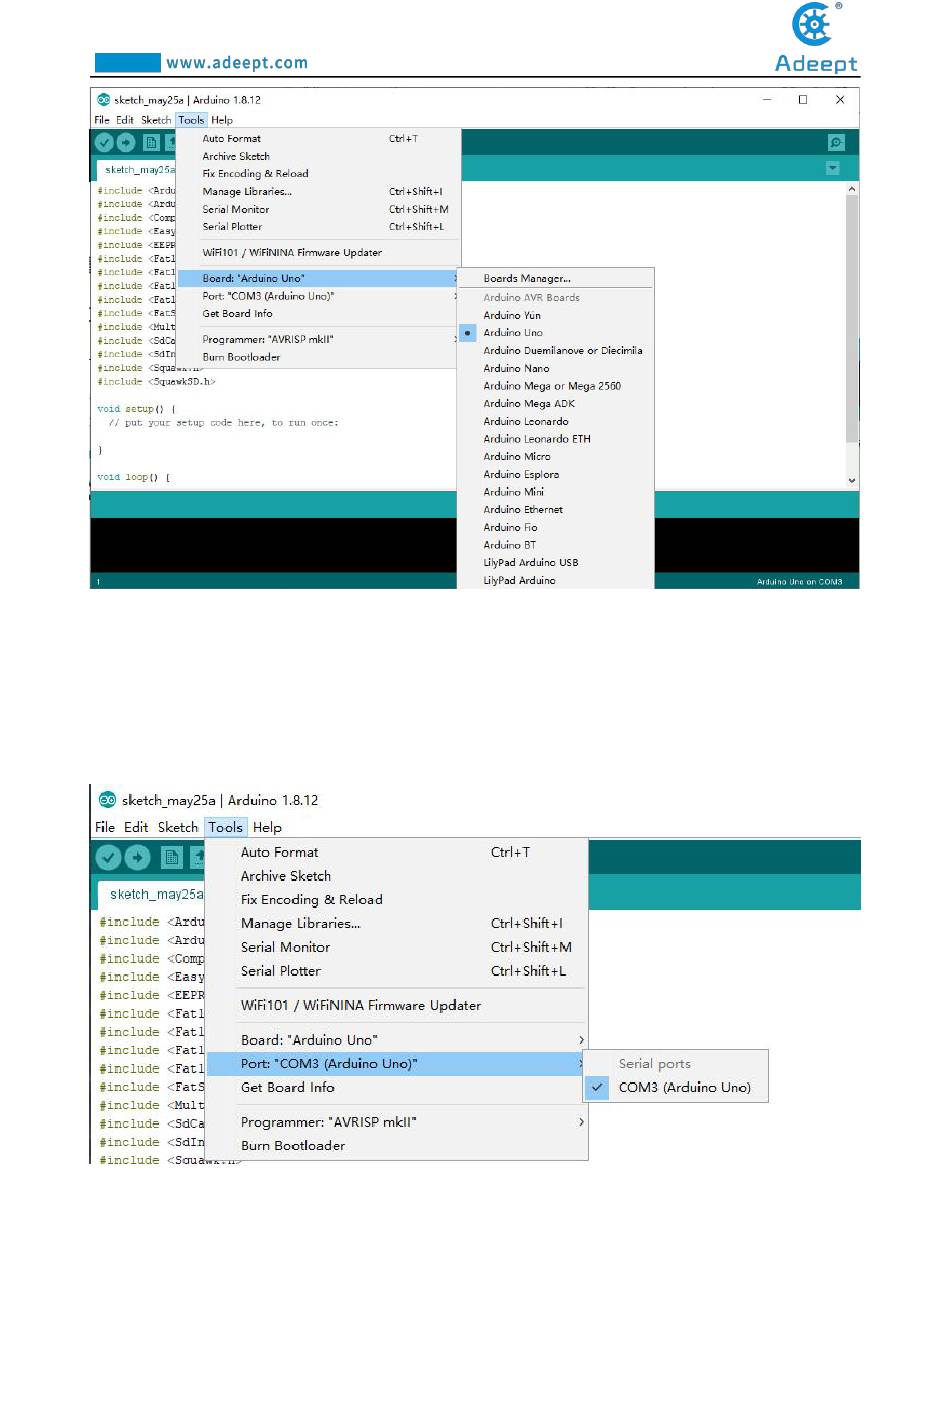Open the Help menu in upper Arduino window
Image resolution: width=950 pixels, height=1408 pixels.
pos(222,120)
